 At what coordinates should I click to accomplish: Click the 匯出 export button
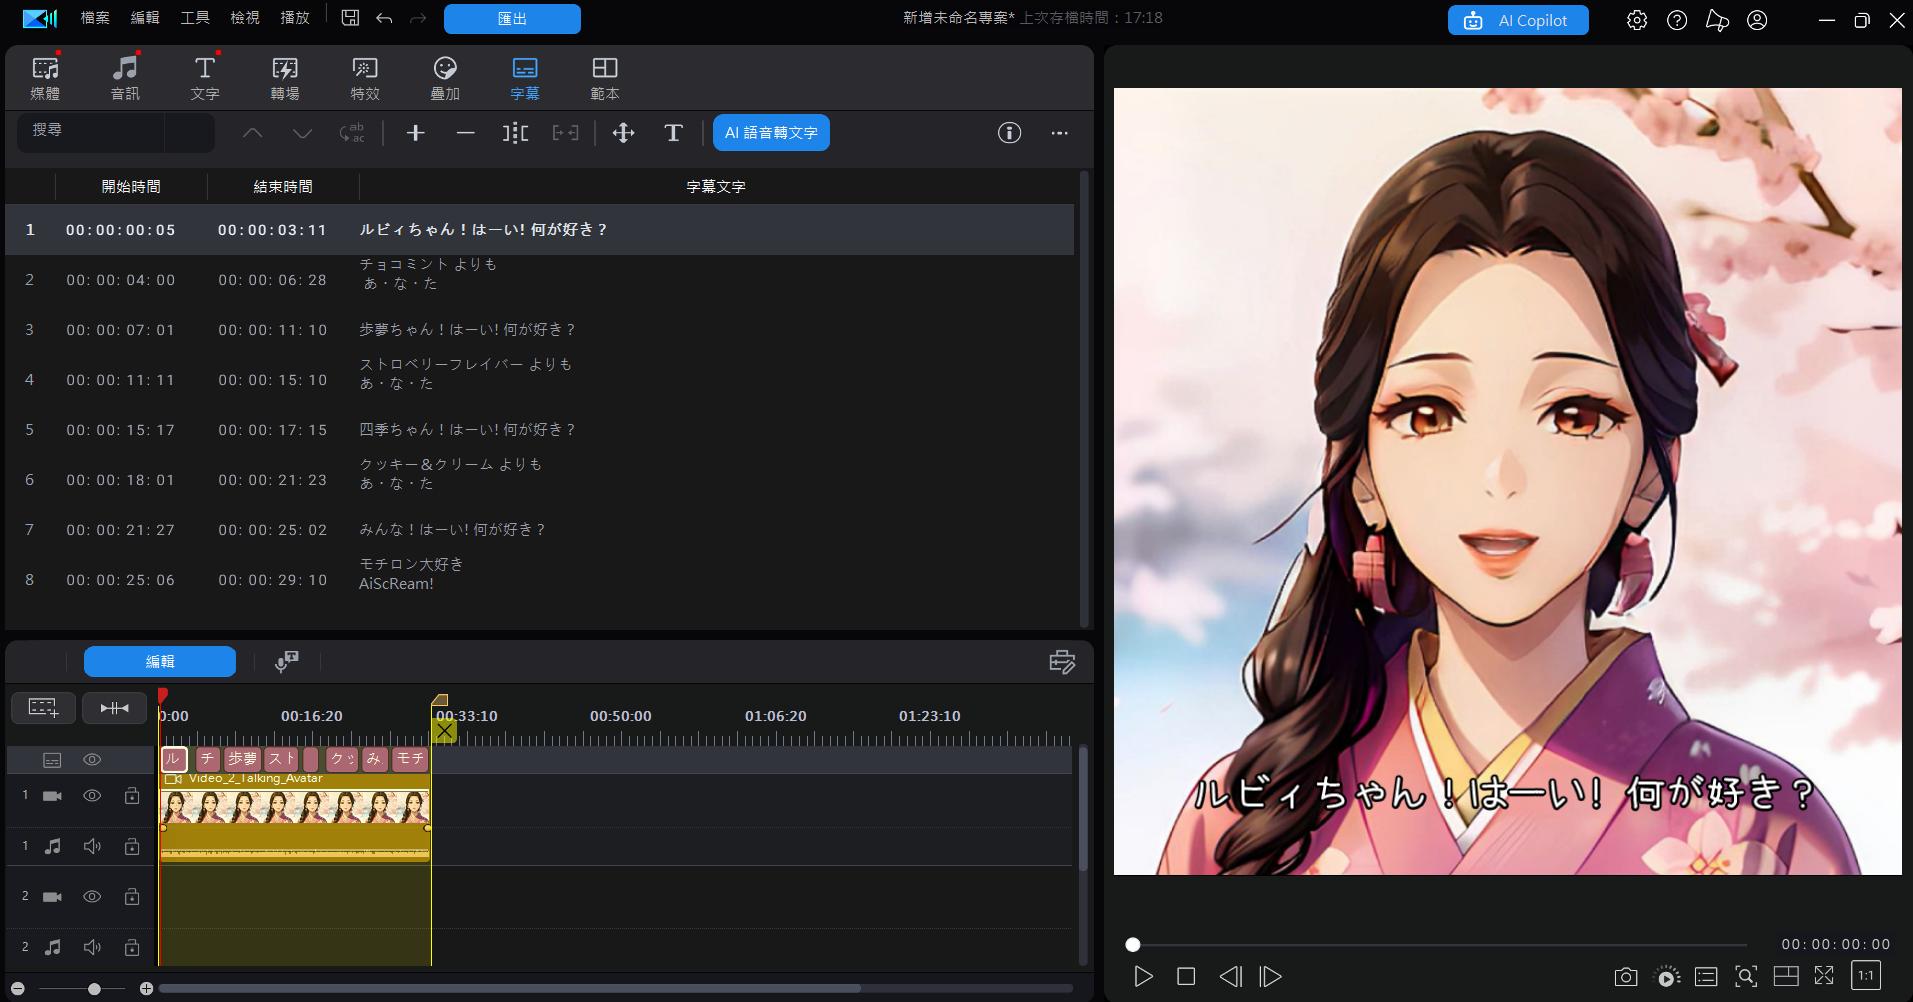(512, 18)
